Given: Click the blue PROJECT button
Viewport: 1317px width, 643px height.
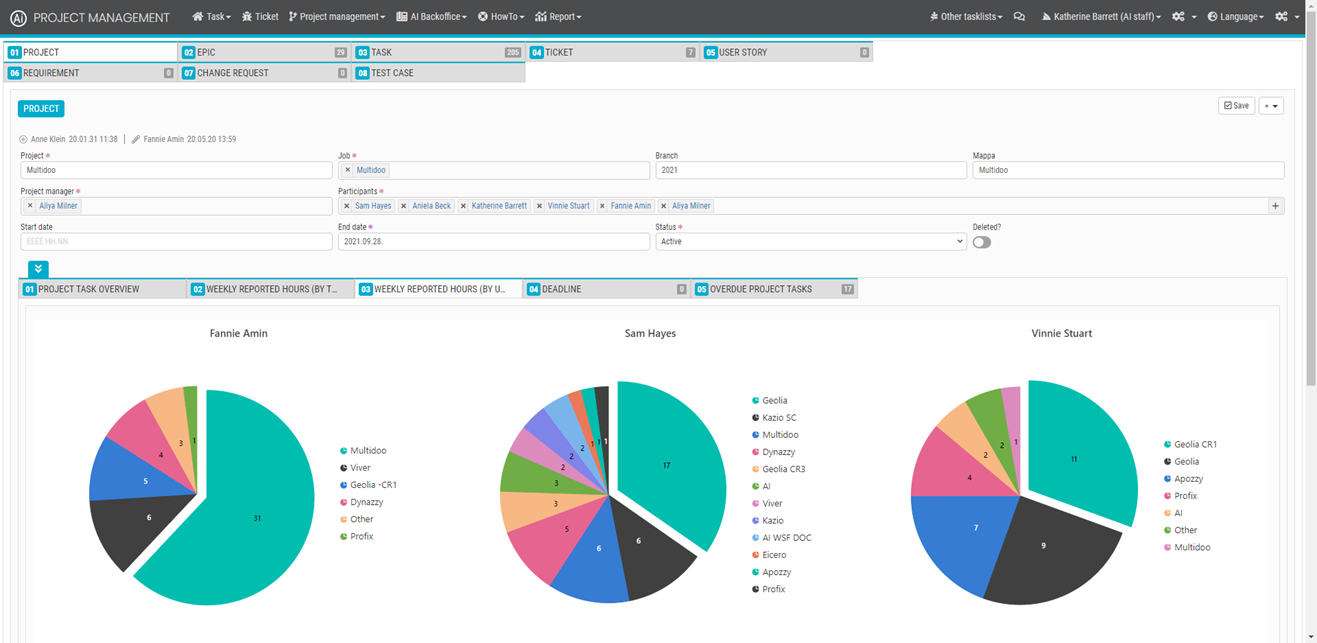Looking at the screenshot, I should pos(41,109).
